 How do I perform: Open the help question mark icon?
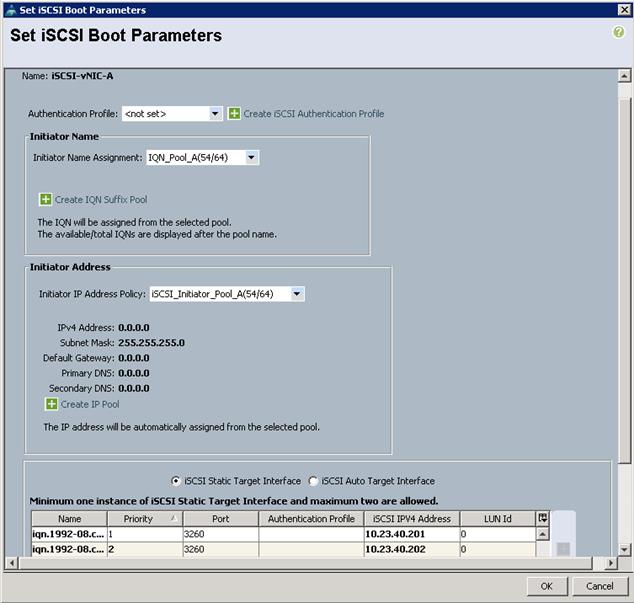[618, 32]
